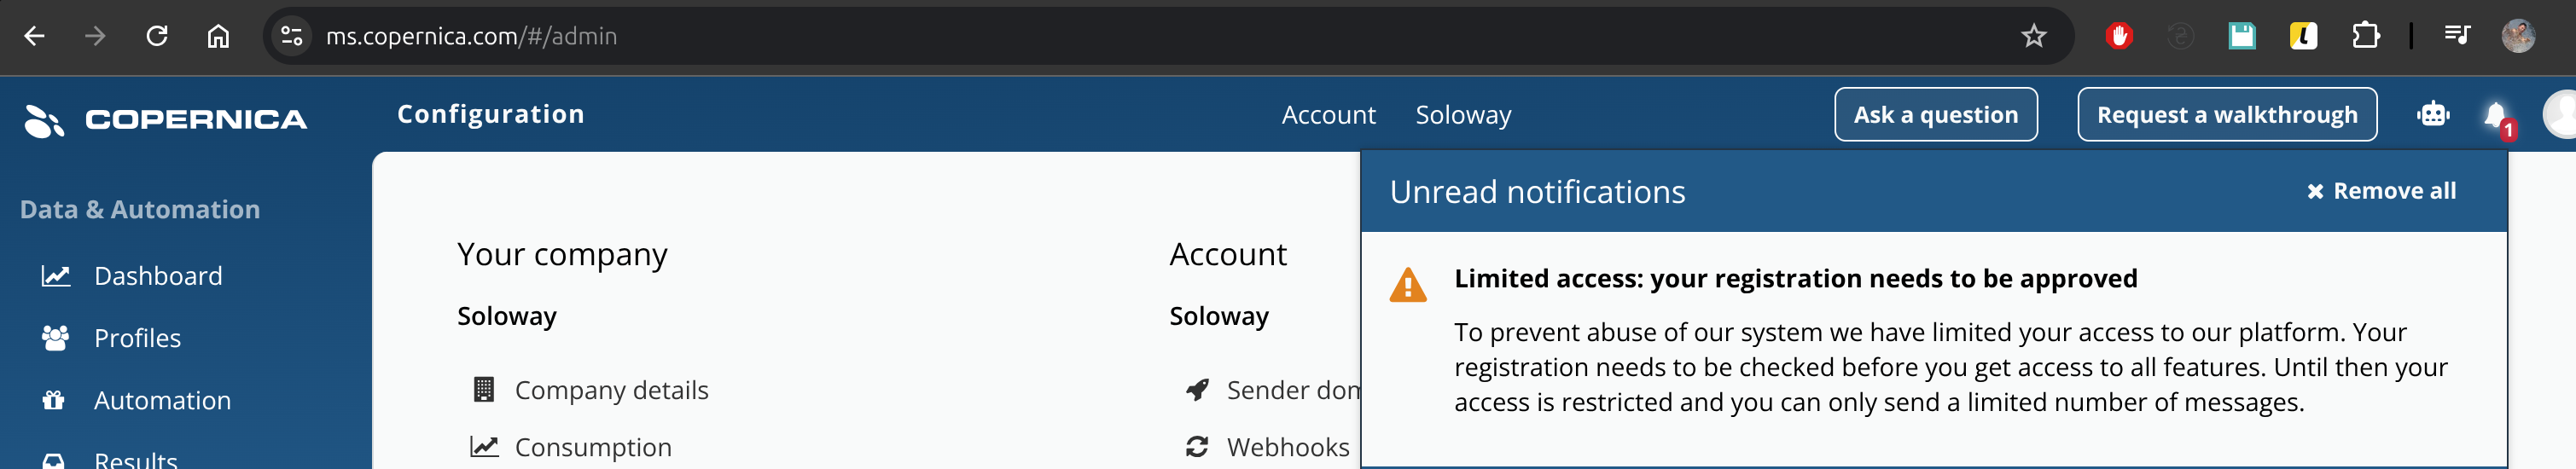This screenshot has height=469, width=2576.
Task: Bookmark this page with the star icon
Action: click(2034, 37)
